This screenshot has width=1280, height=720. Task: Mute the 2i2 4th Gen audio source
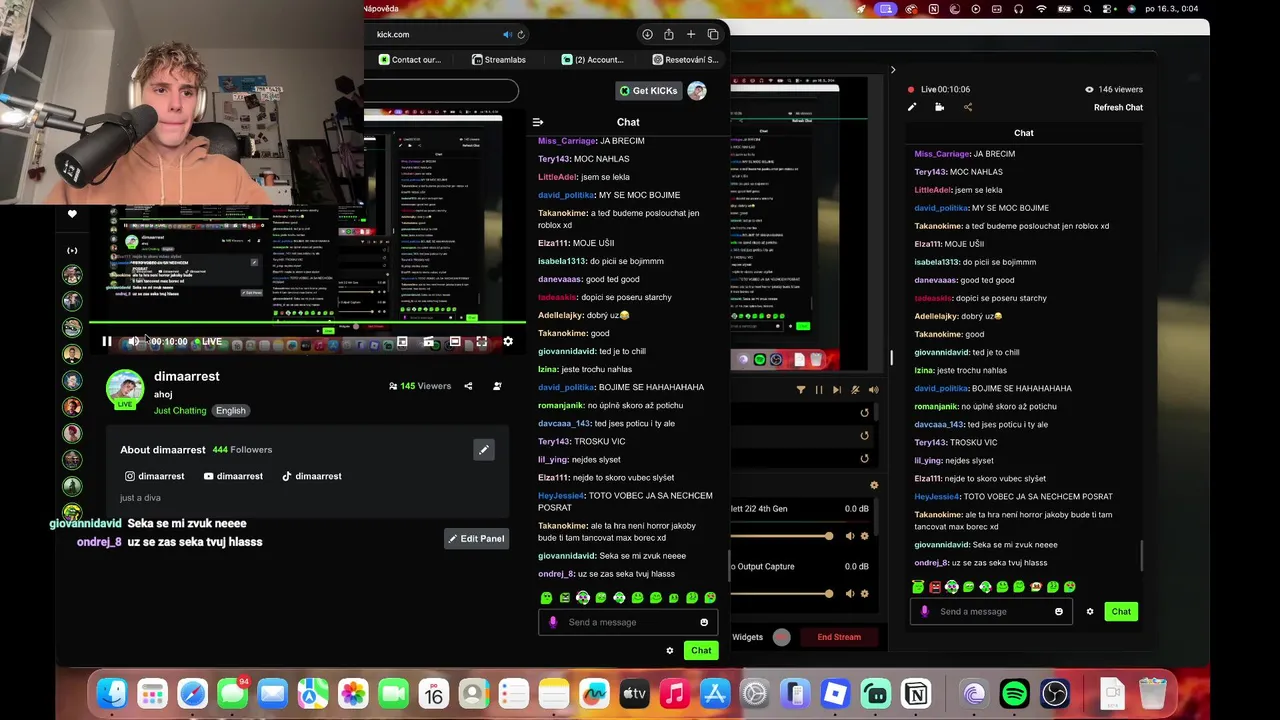850,536
